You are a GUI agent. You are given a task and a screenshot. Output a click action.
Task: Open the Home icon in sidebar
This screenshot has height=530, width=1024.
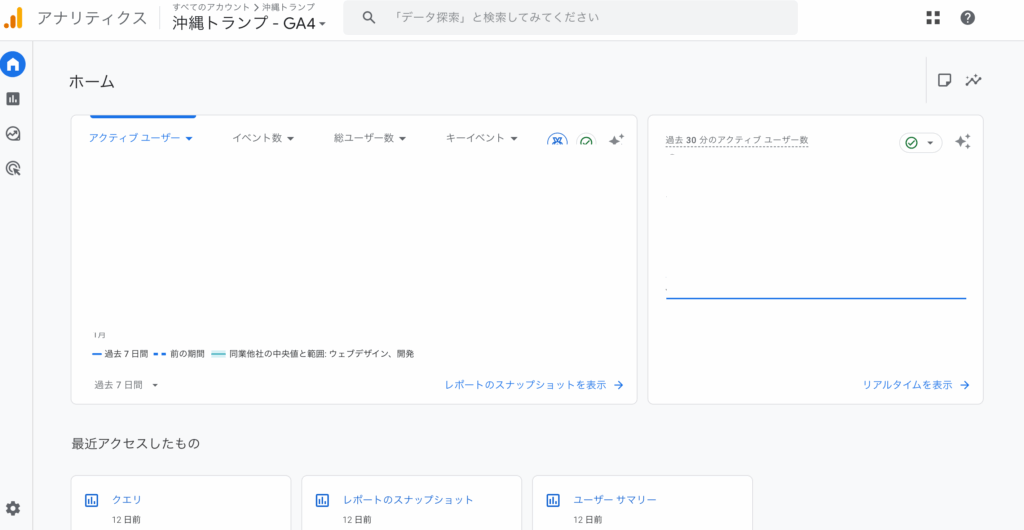13,64
